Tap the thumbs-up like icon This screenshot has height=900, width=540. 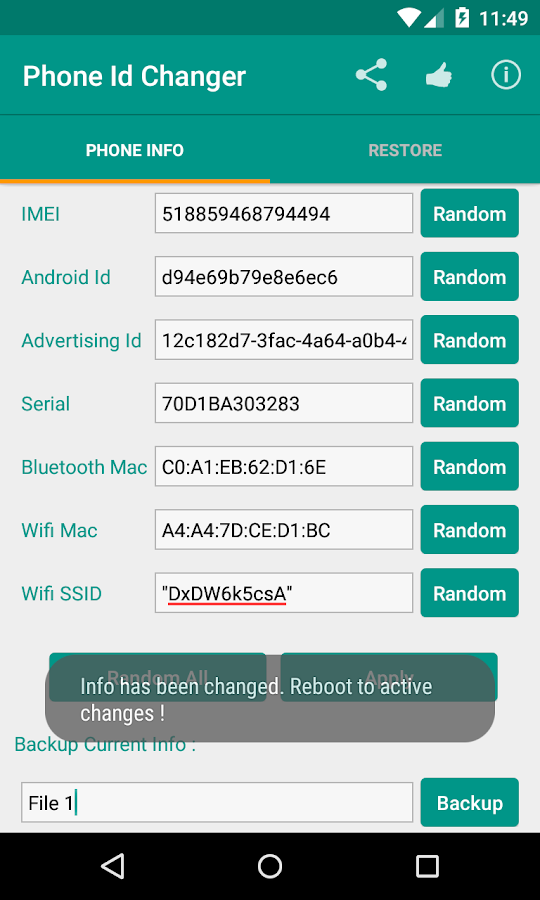click(438, 75)
